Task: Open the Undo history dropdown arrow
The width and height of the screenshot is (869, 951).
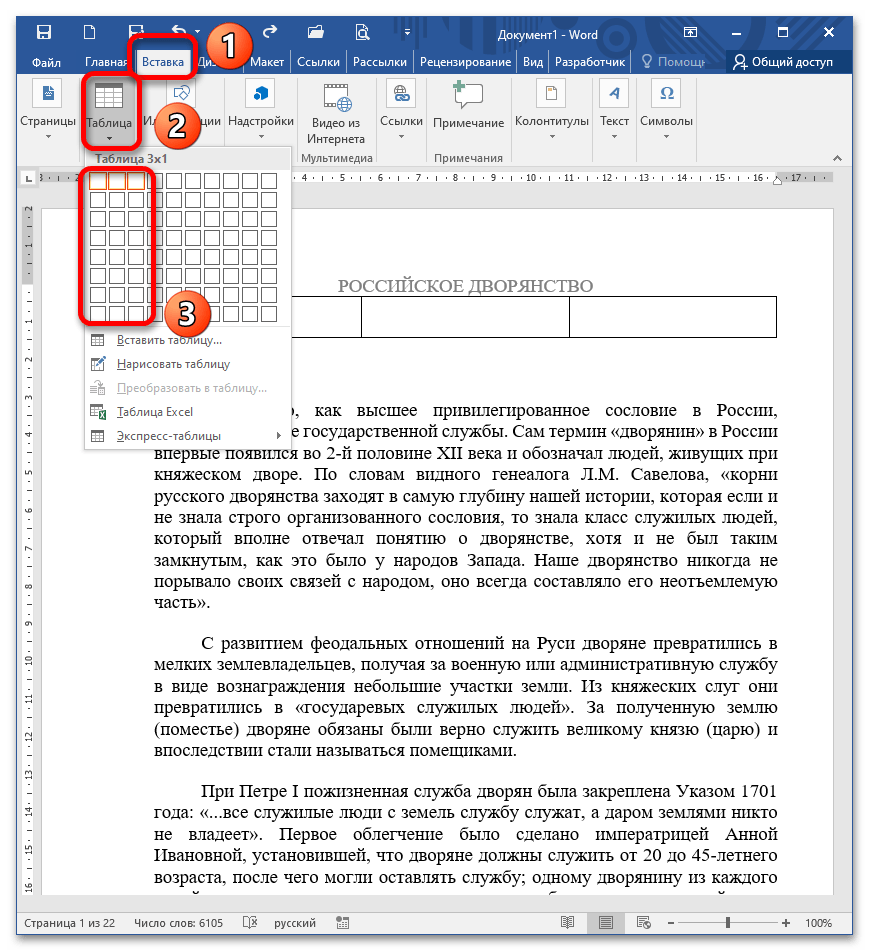Action: click(197, 32)
